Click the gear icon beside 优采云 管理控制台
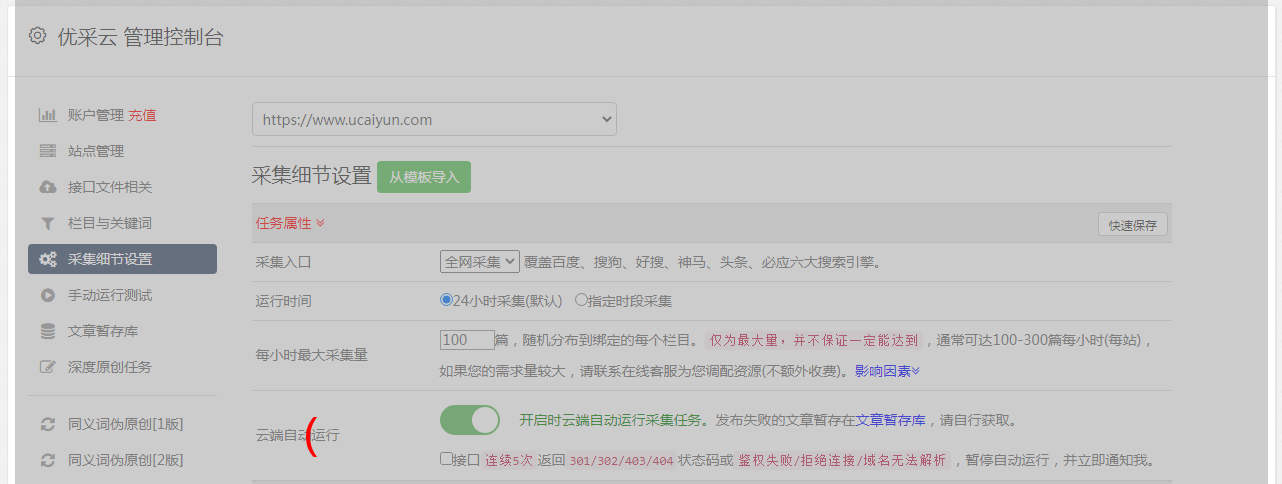Image resolution: width=1282 pixels, height=484 pixels. [x=37, y=36]
